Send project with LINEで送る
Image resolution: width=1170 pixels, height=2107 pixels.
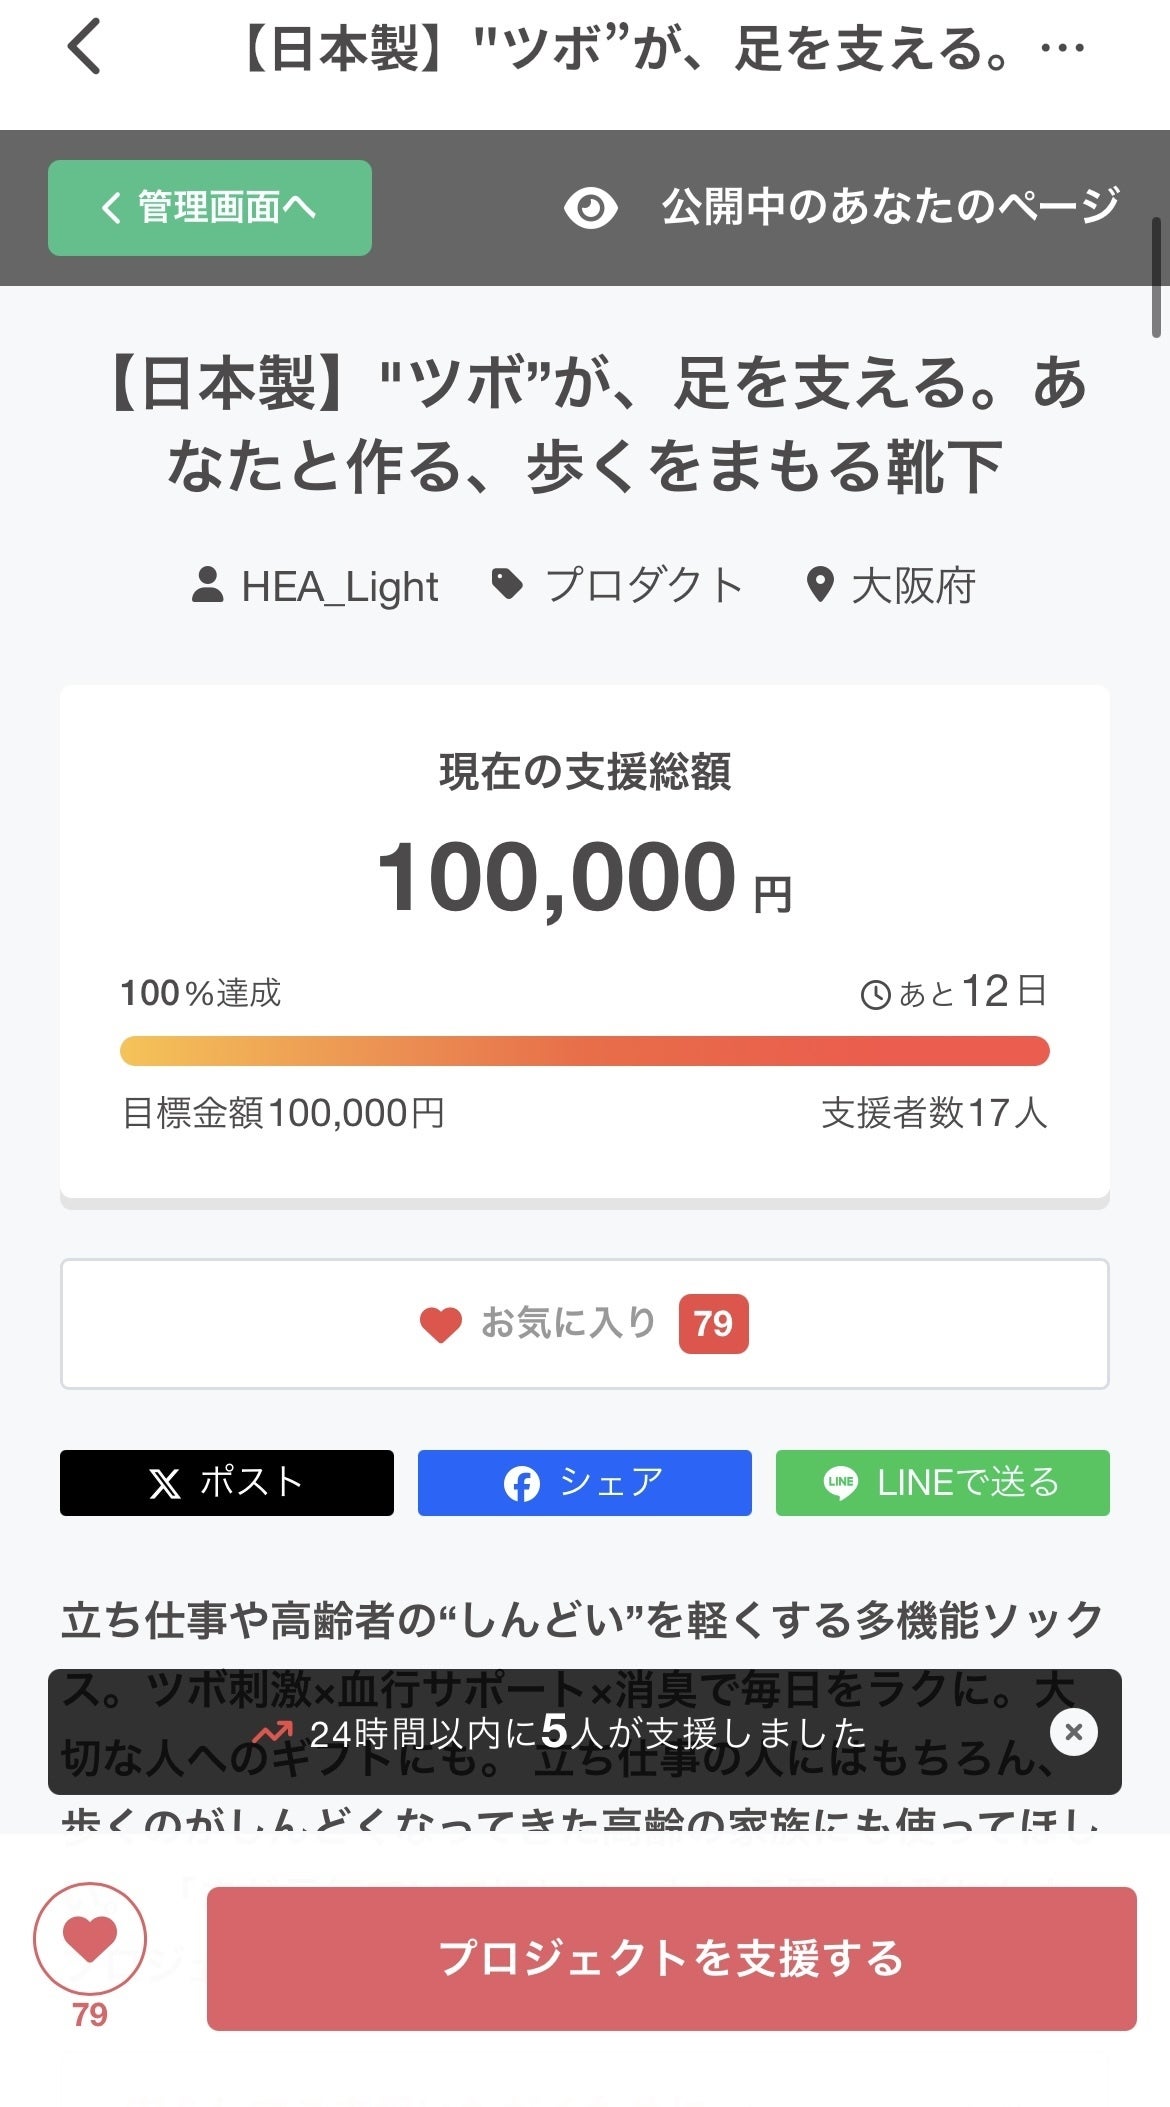click(x=942, y=1482)
